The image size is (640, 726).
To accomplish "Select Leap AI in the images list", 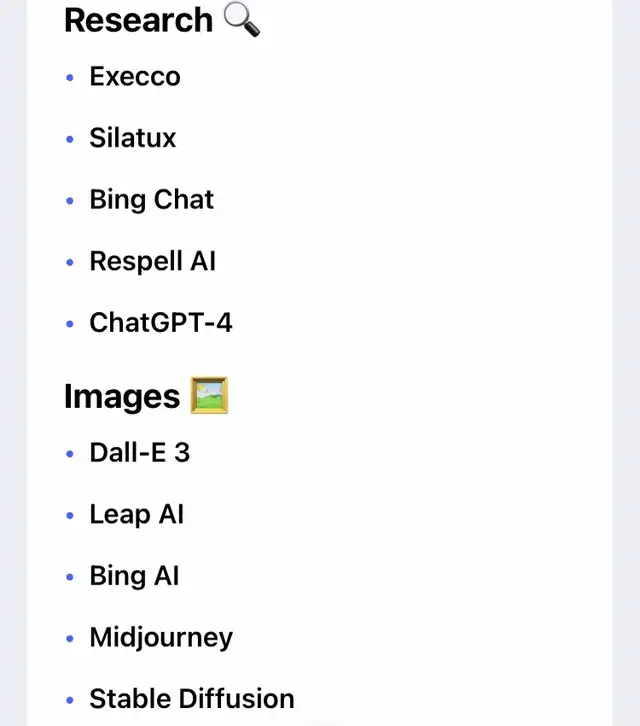I will [137, 514].
